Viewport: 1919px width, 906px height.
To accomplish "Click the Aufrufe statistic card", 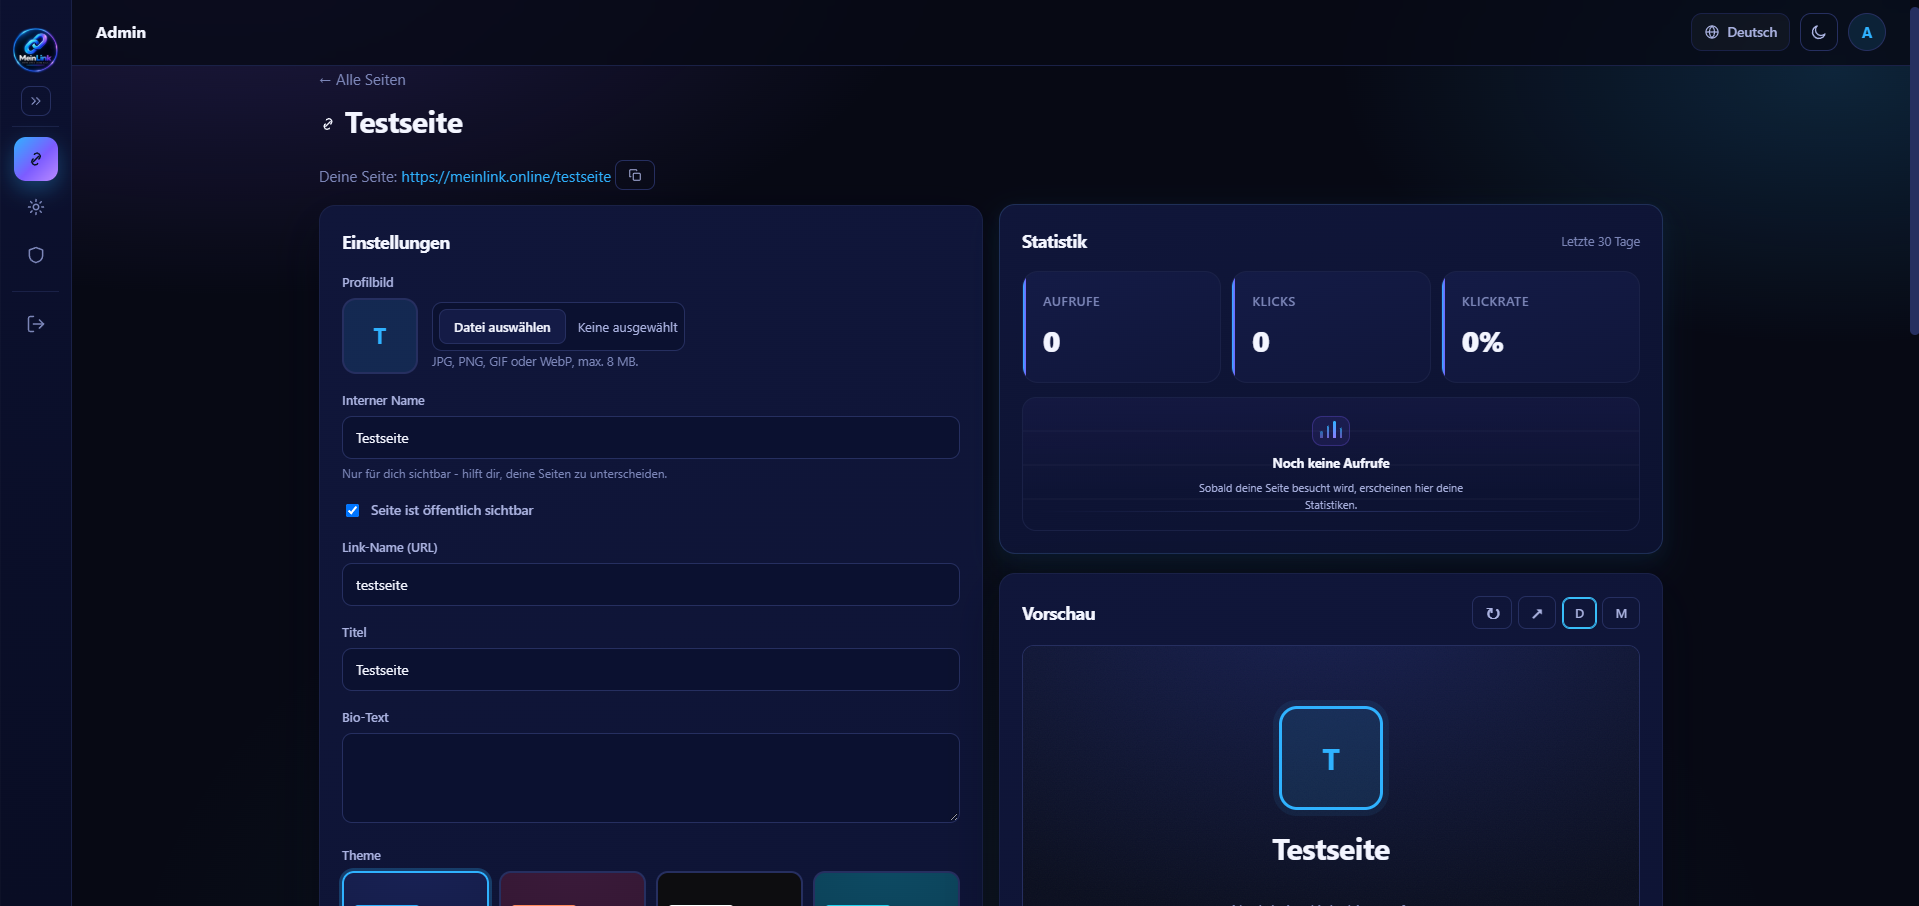I will point(1122,327).
